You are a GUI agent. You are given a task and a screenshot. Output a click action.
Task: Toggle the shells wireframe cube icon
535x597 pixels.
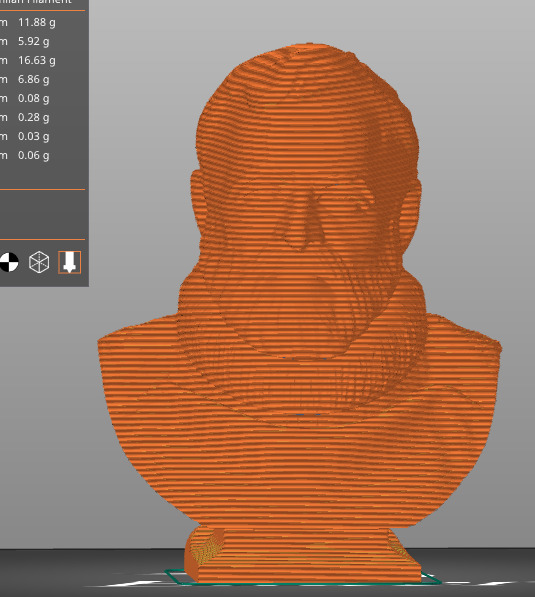39,262
